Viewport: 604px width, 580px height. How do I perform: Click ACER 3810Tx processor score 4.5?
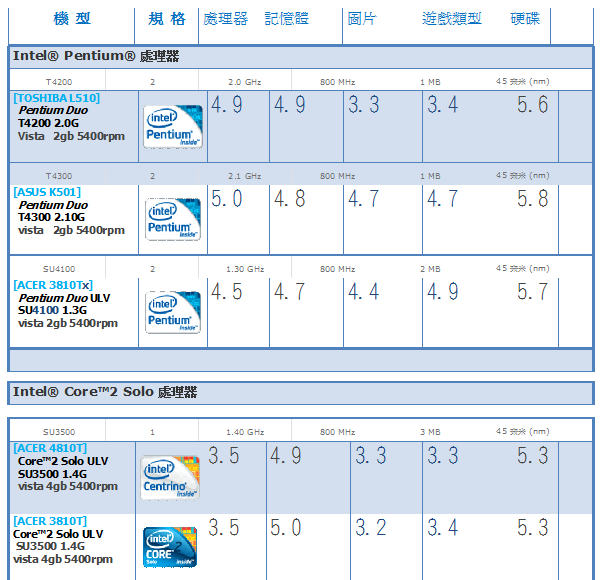[x=226, y=291]
